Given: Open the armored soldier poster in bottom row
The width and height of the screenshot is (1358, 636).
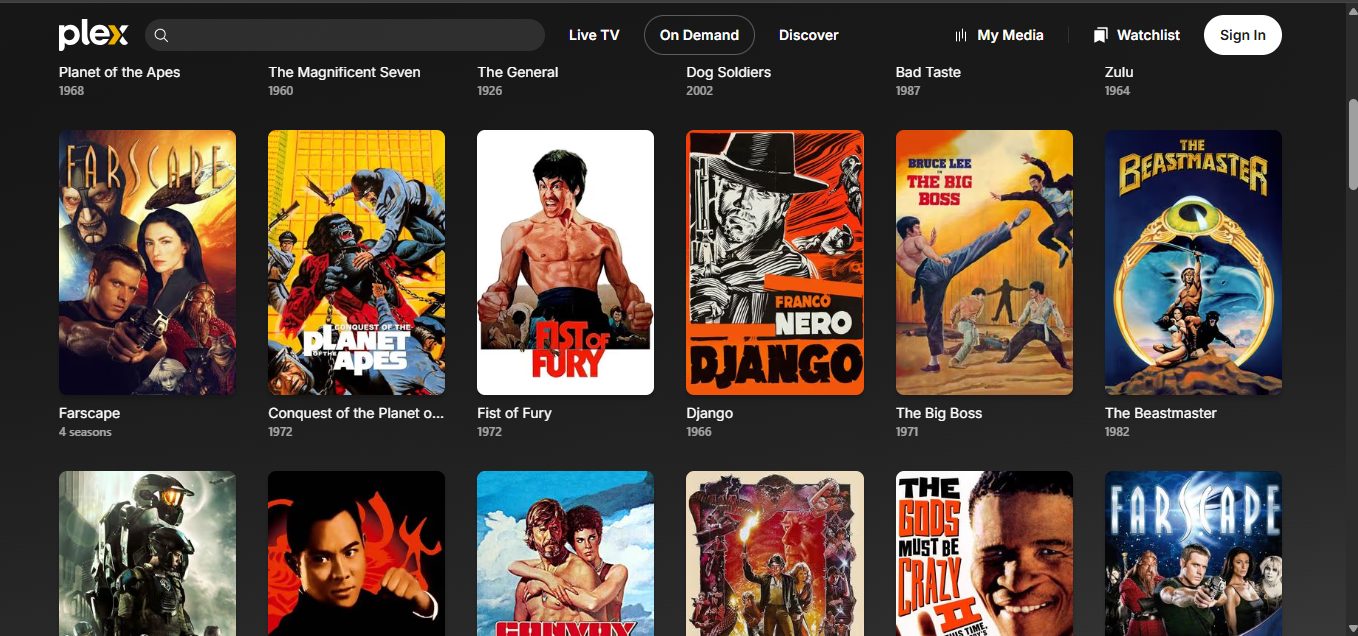Looking at the screenshot, I should 147,553.
